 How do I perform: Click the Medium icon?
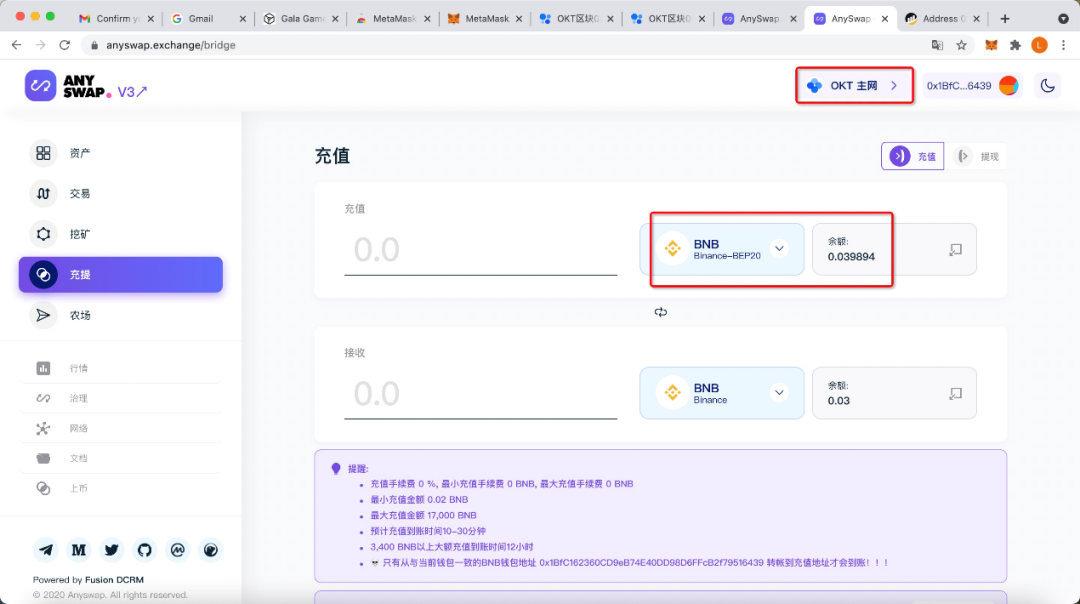(79, 550)
